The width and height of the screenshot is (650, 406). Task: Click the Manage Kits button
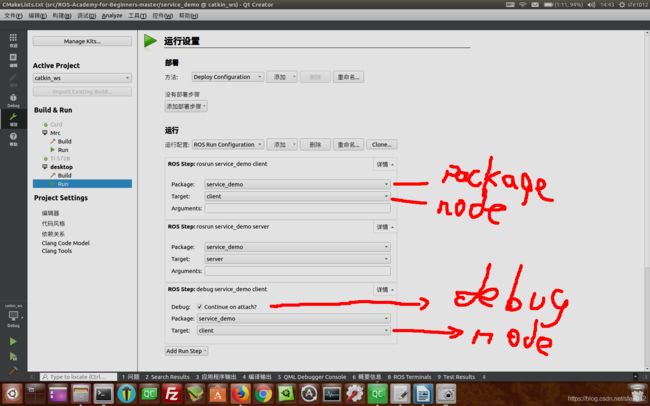coord(82,41)
